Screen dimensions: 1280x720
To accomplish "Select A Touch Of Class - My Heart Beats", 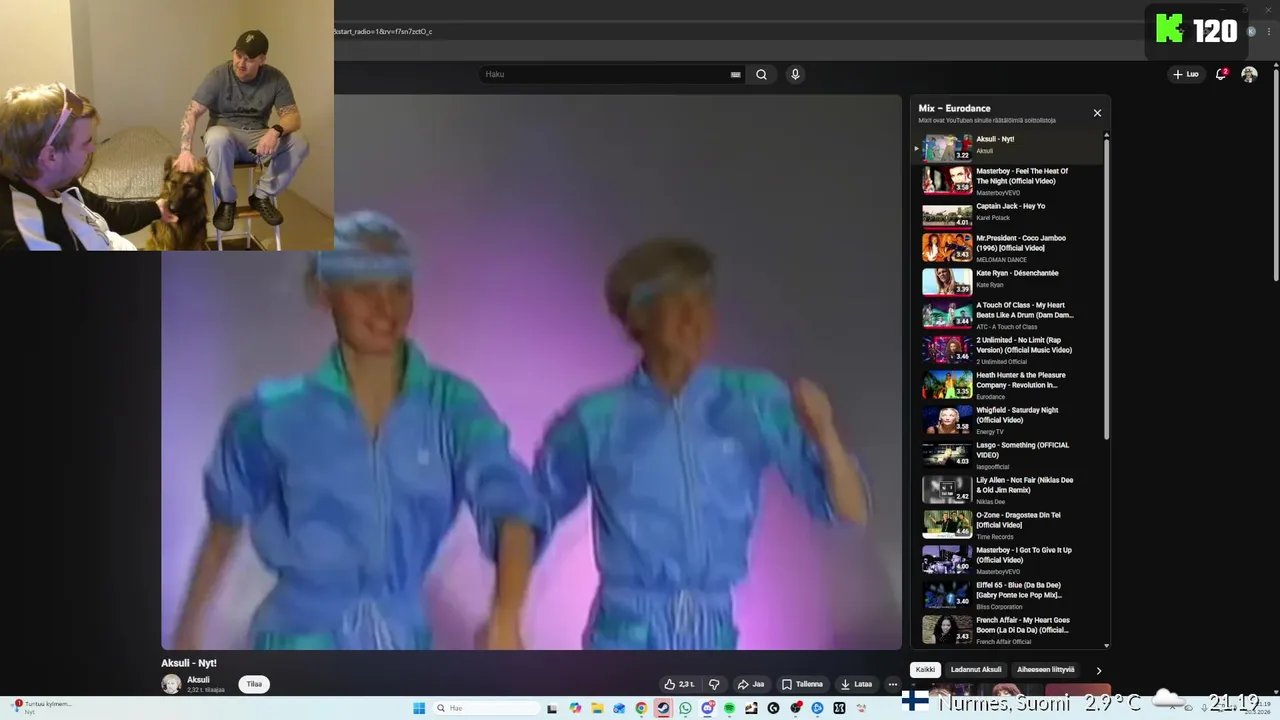I will [1007, 315].
